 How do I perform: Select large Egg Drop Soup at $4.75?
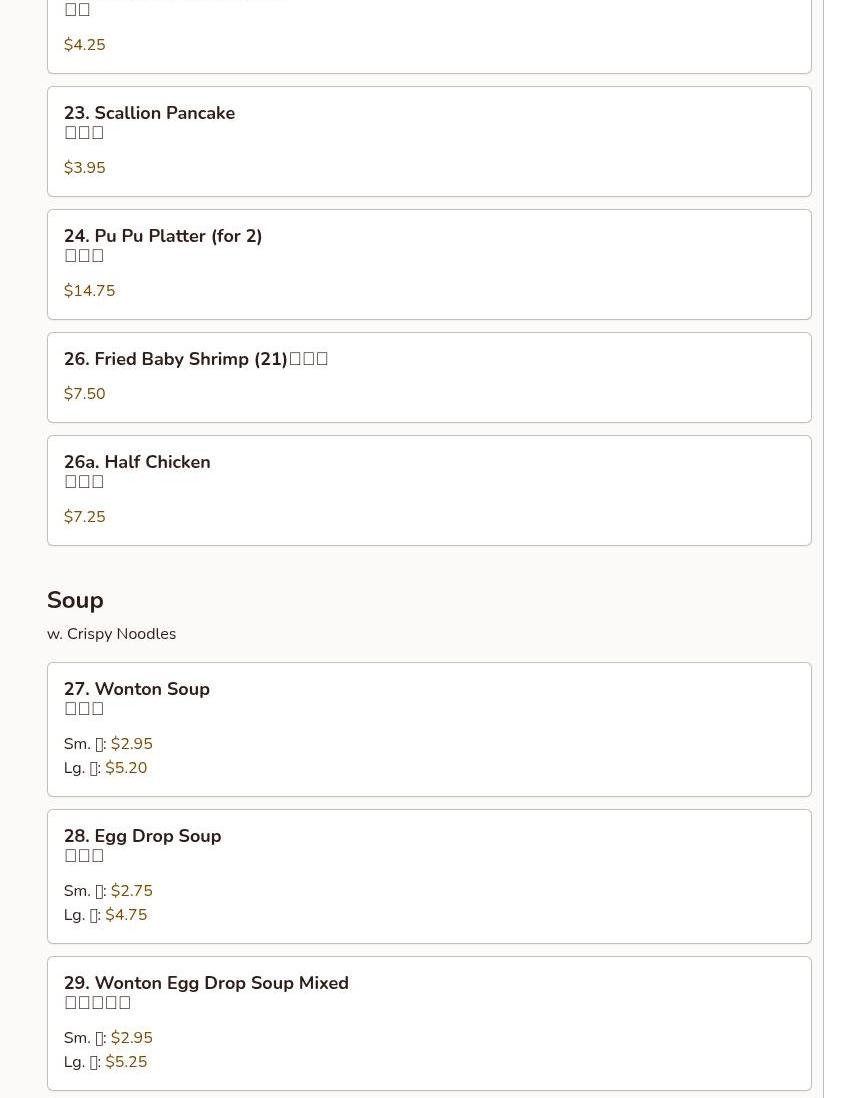click(126, 915)
